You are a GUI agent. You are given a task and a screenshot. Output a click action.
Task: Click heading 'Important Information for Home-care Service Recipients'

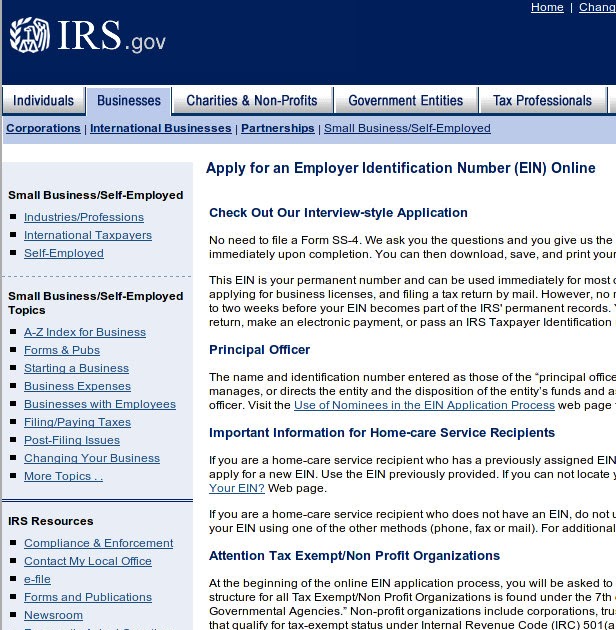[382, 433]
